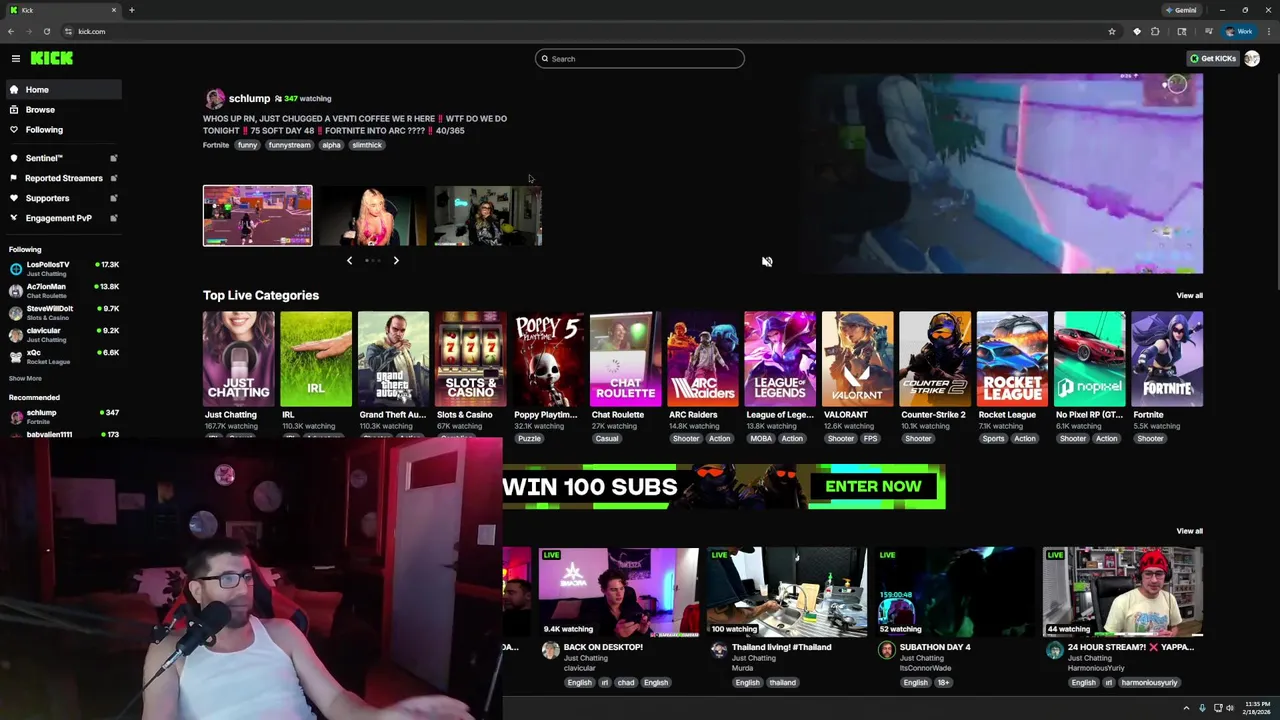Bookmark this page with the star icon
The image size is (1280, 720).
click(1111, 32)
